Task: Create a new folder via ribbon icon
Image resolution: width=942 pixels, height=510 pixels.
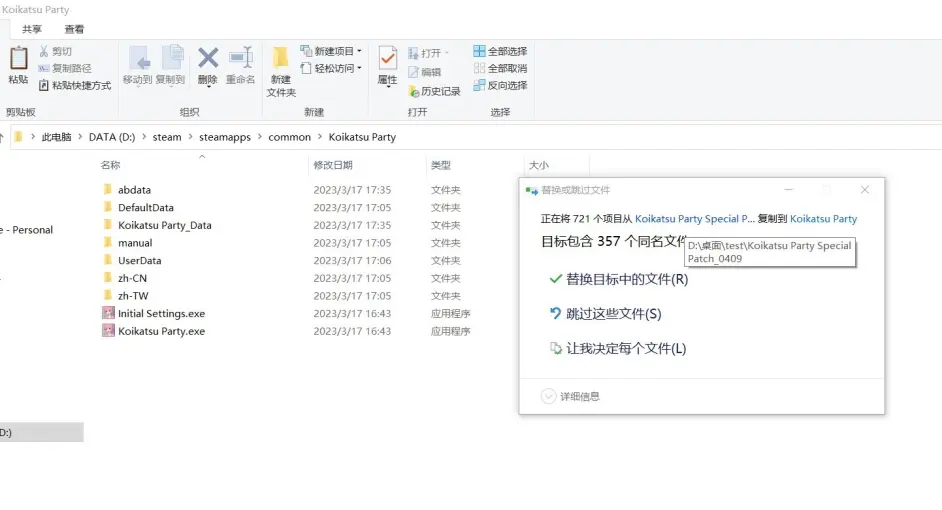Action: coord(281,68)
